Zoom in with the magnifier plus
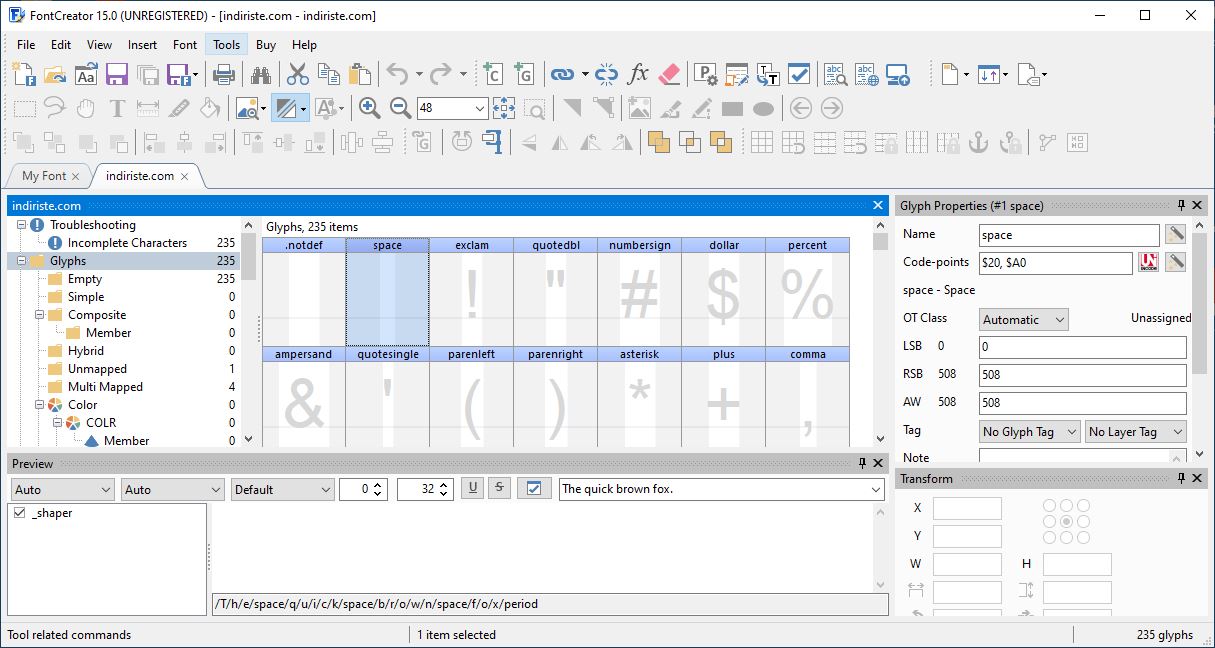This screenshot has height=648, width=1215. (370, 108)
